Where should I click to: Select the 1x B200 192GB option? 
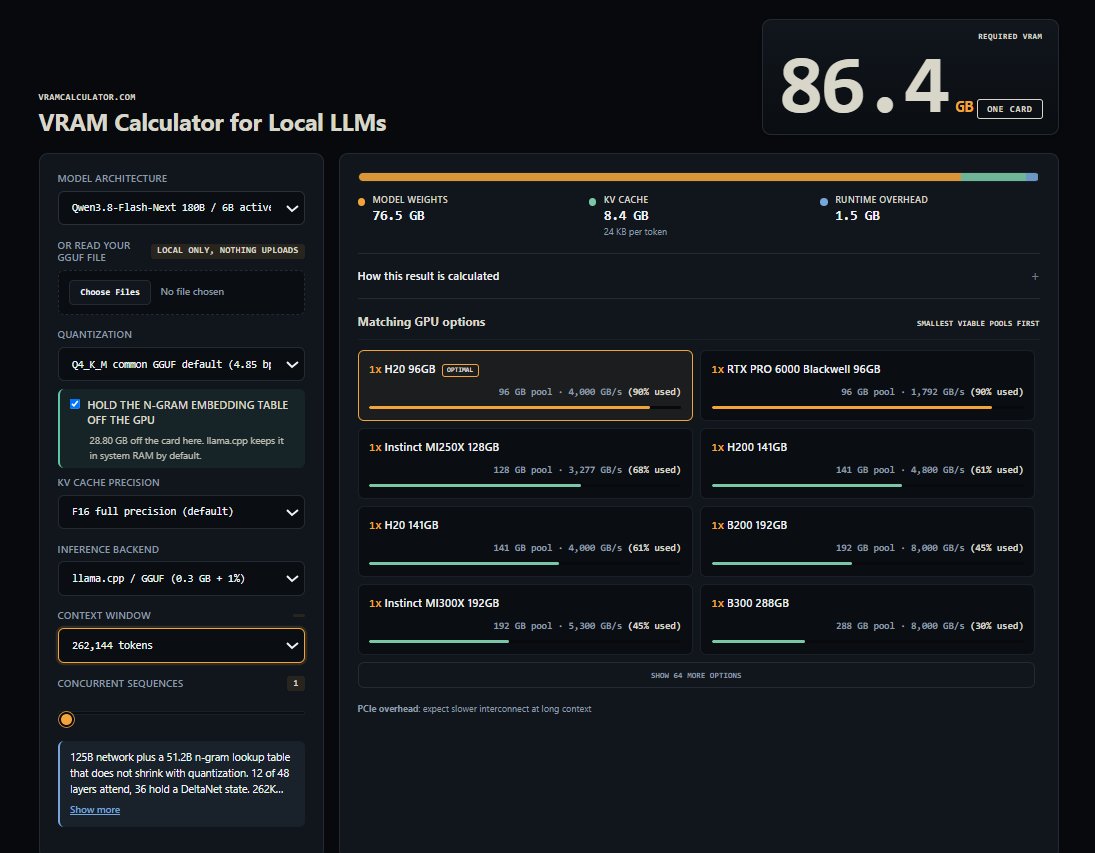tap(867, 541)
